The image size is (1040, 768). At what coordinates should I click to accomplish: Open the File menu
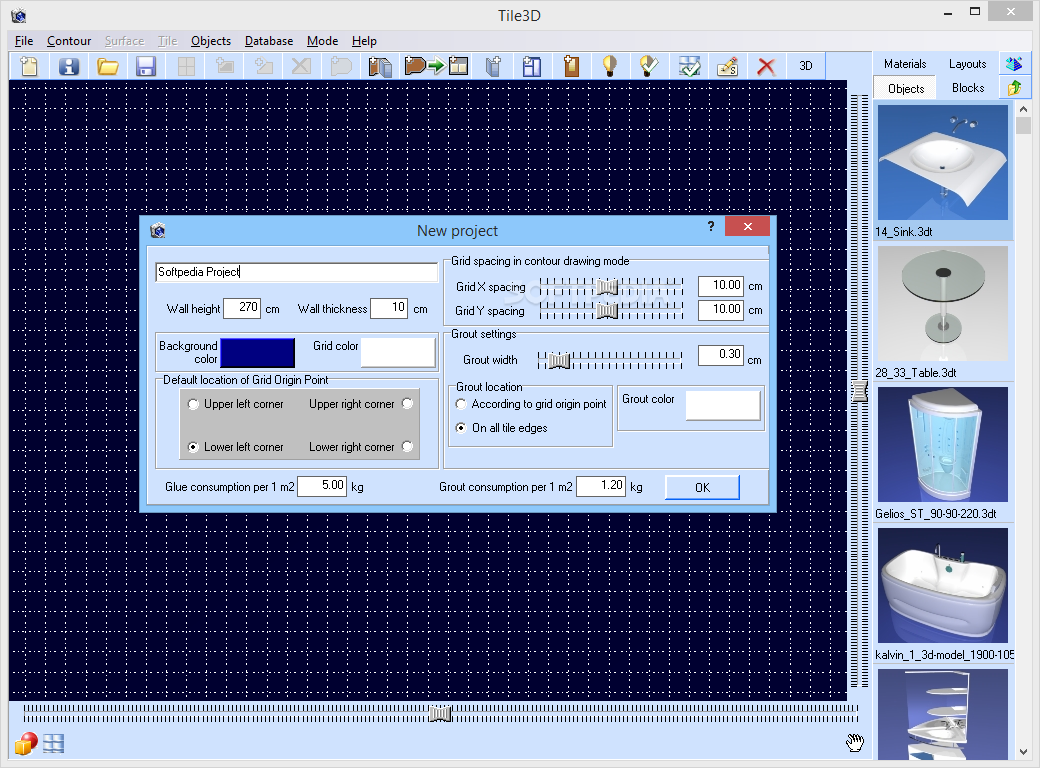[24, 40]
